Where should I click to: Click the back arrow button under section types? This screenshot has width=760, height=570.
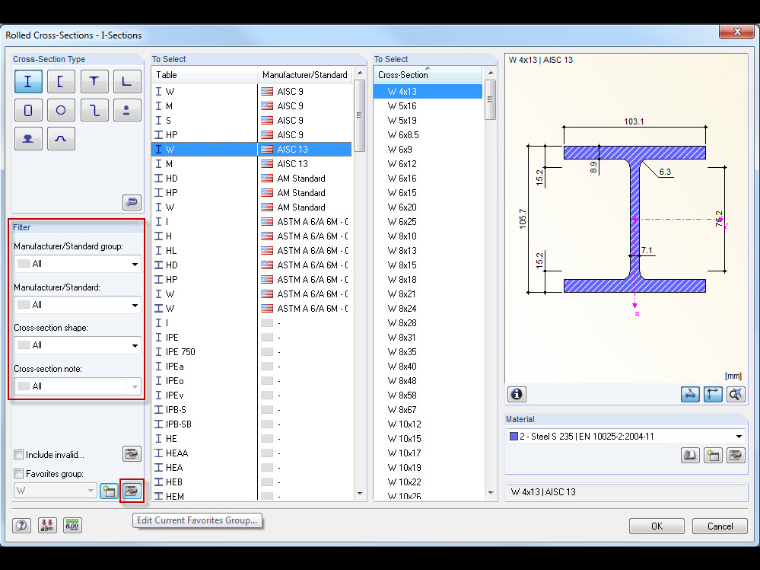point(132,202)
